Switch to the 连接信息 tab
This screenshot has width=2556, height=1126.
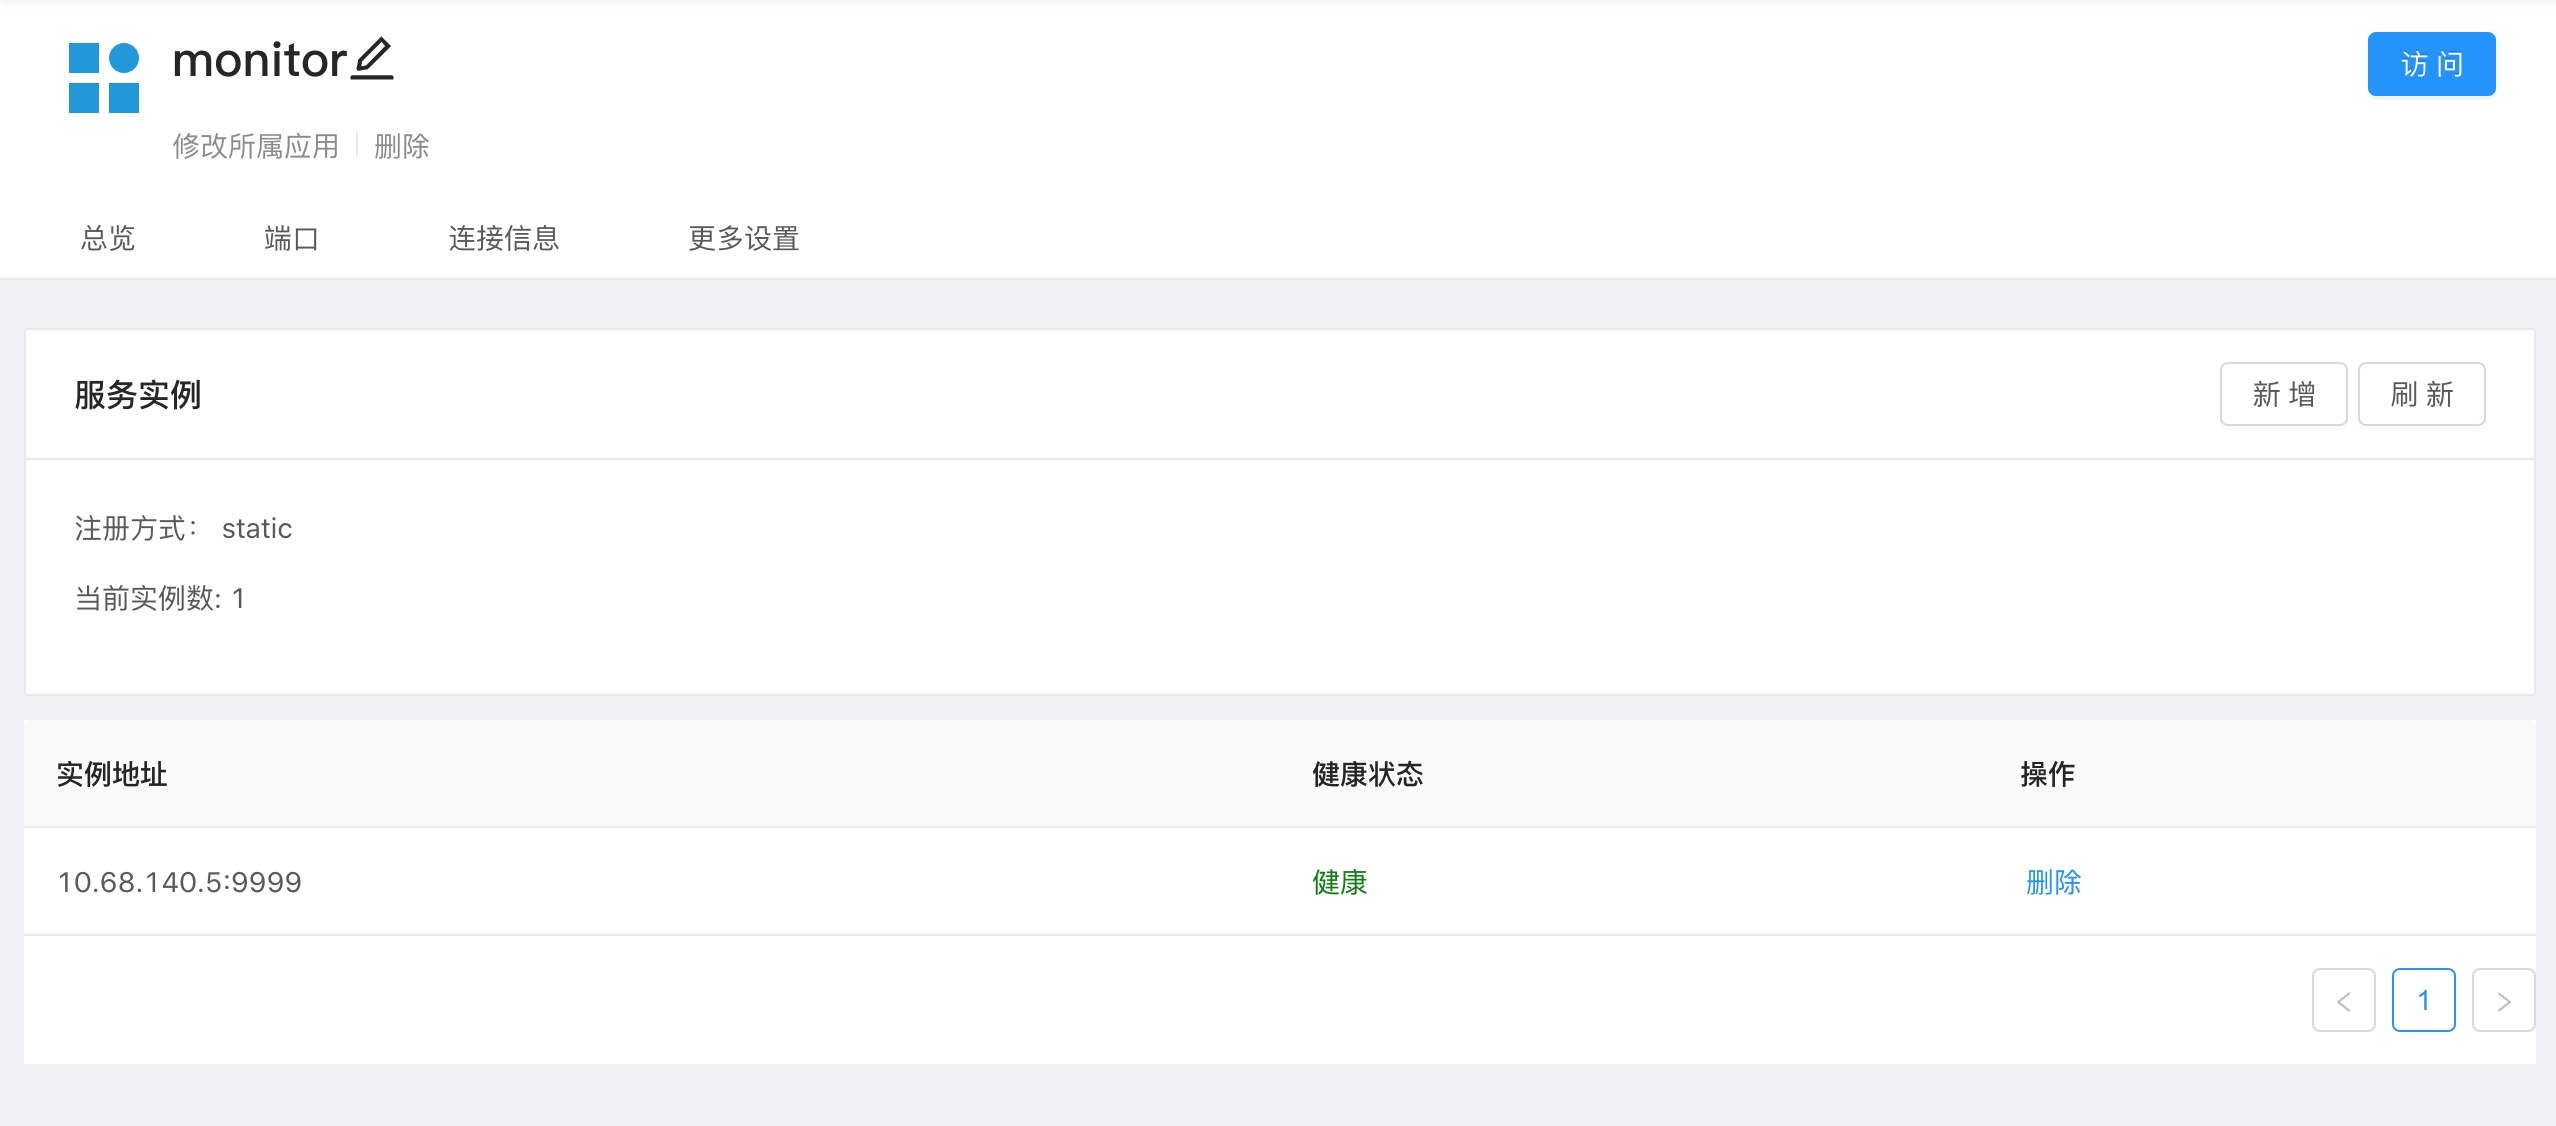click(504, 238)
